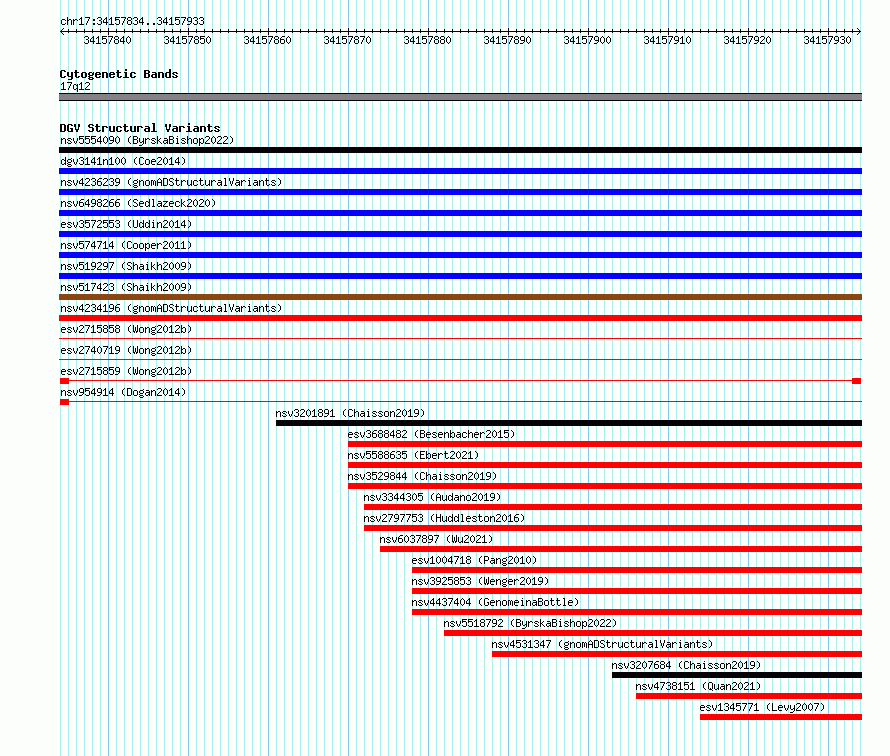Open nsv4236239 (gnomADStructuralVariants) entry
Image resolution: width=890 pixels, height=756 pixels.
coord(171,182)
